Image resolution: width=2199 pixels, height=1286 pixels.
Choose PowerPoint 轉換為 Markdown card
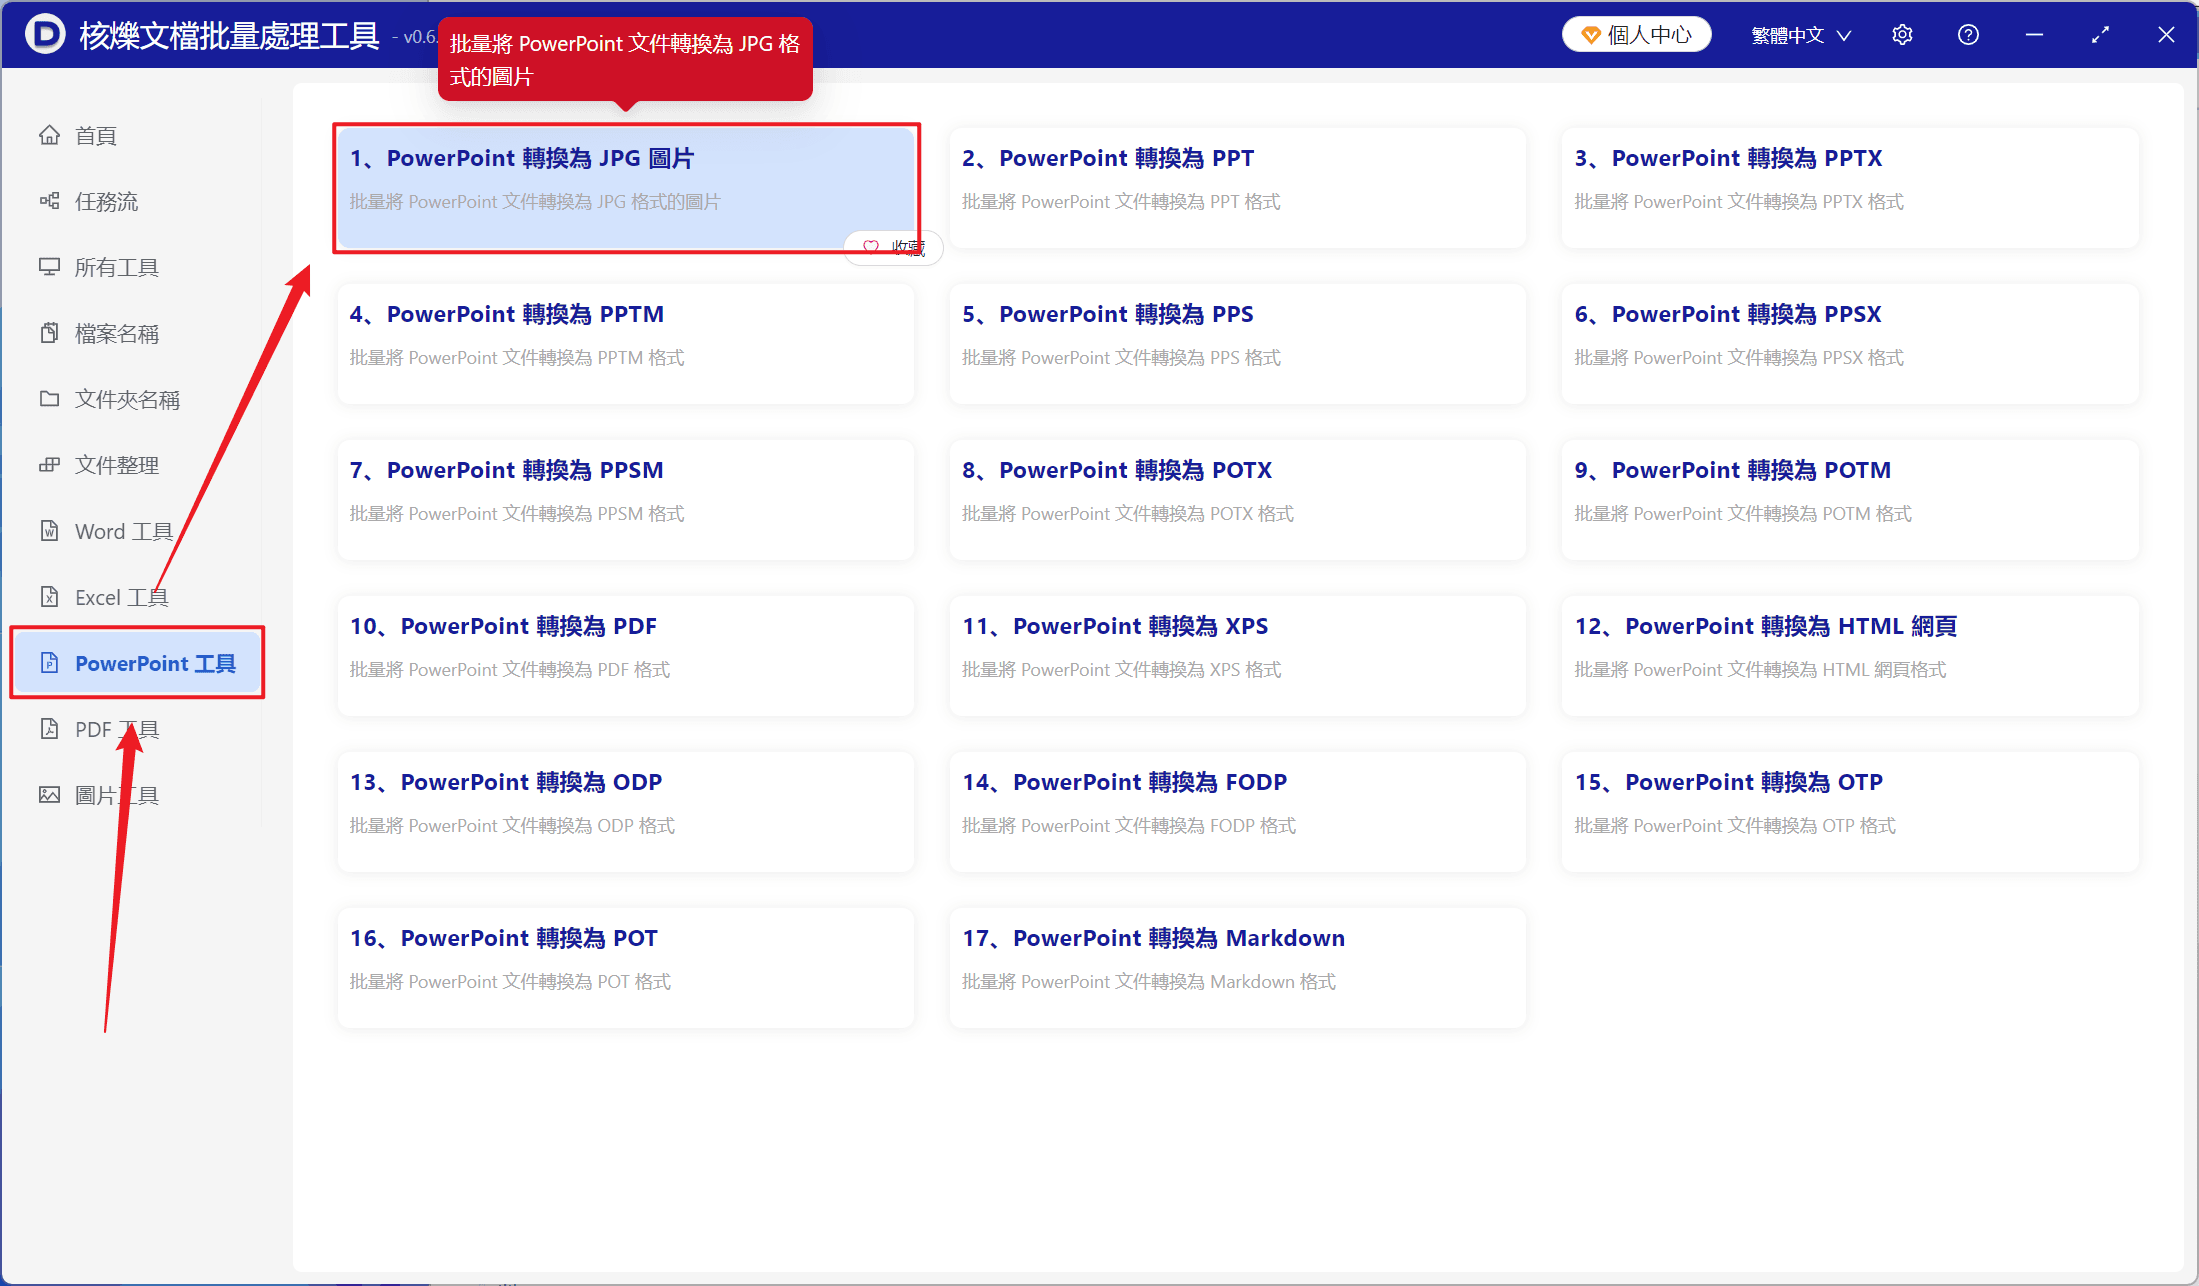[x=1238, y=967]
